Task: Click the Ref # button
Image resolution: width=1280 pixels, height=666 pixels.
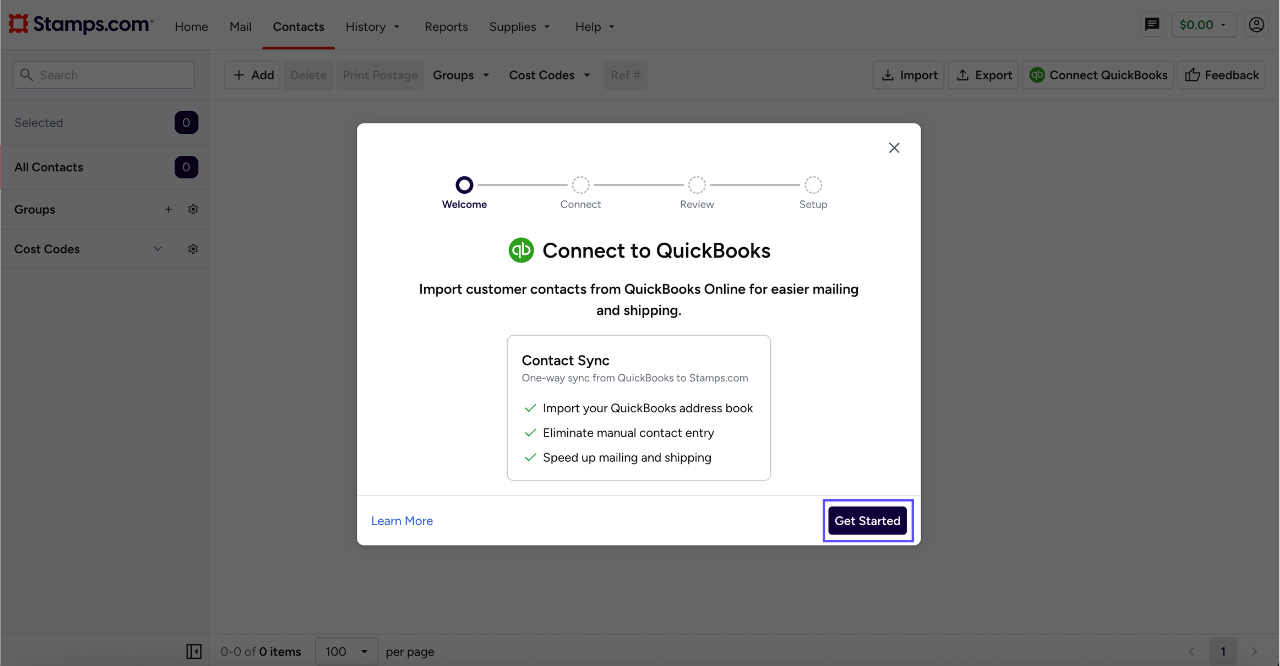Action: point(626,75)
